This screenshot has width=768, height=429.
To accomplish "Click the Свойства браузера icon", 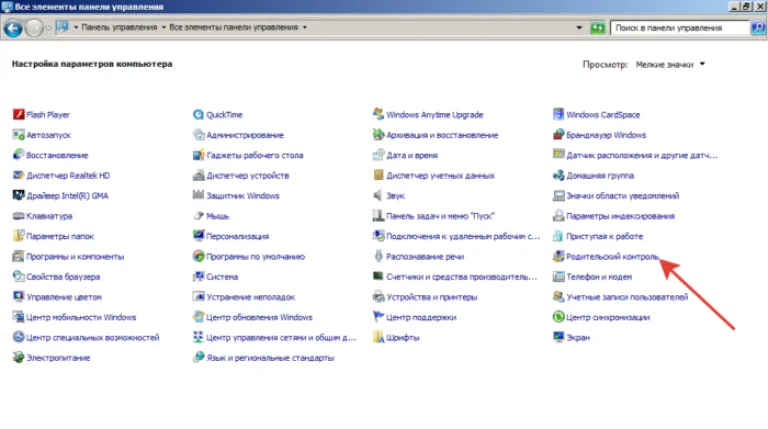I will [19, 277].
